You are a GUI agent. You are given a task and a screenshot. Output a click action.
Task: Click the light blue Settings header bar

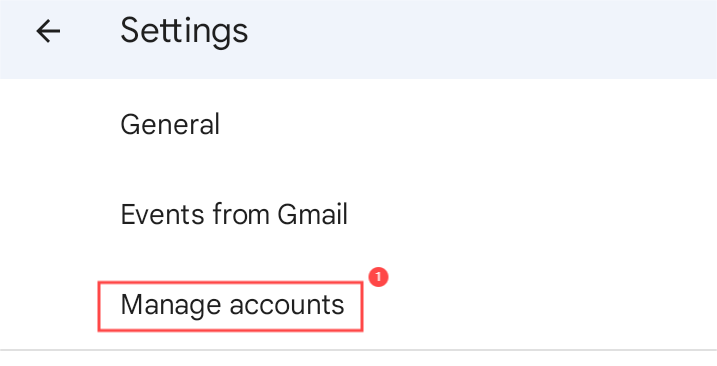click(358, 39)
